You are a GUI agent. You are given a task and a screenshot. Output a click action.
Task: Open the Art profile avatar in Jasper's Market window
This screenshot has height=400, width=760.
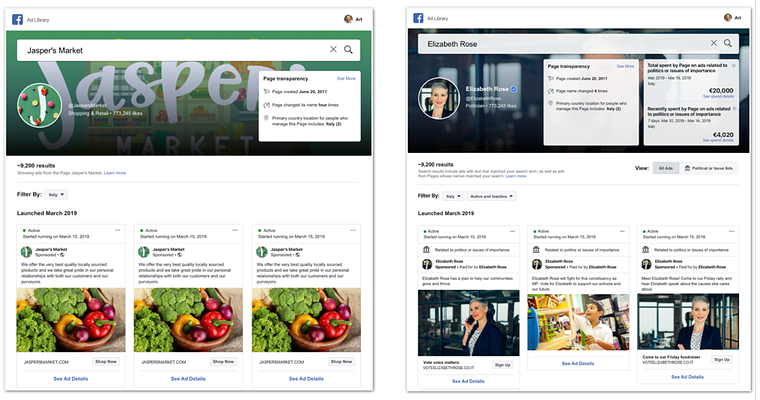click(x=348, y=19)
